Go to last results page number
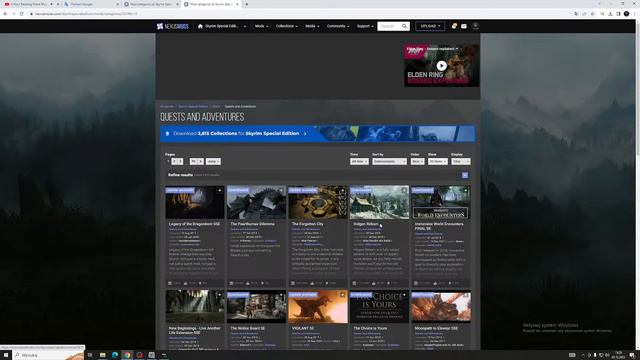640x360 pixels. click(193, 162)
